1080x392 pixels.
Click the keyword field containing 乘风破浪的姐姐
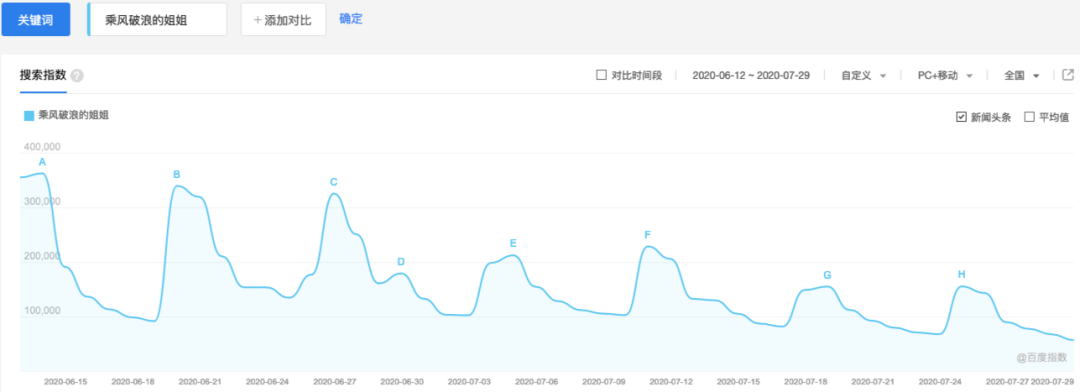click(157, 19)
